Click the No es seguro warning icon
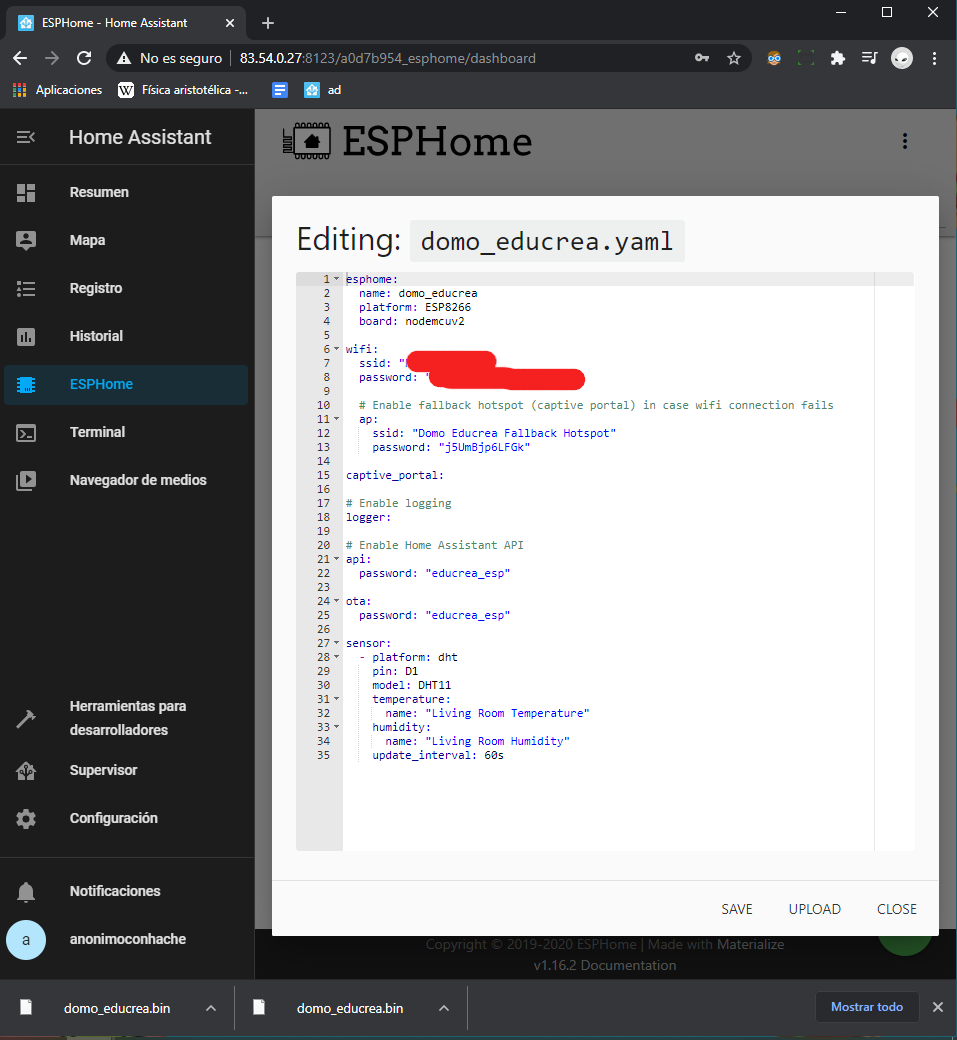Screen dimensions: 957x1040 click(124, 58)
